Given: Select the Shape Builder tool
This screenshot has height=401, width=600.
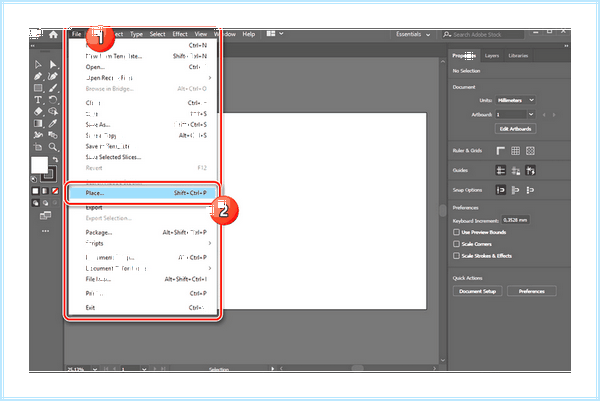Looking at the screenshot, I should coord(53,111).
